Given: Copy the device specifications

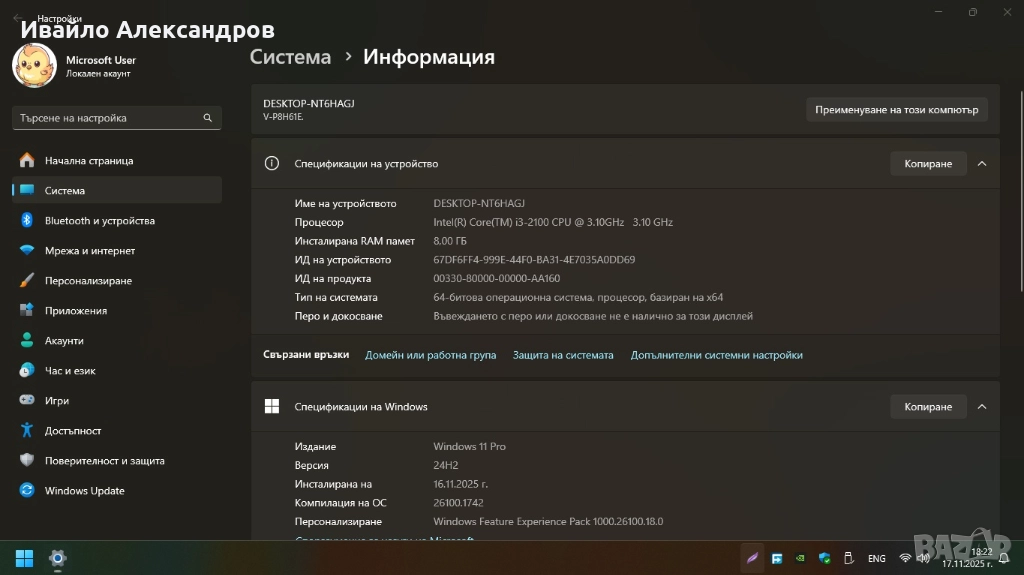Looking at the screenshot, I should (x=927, y=164).
